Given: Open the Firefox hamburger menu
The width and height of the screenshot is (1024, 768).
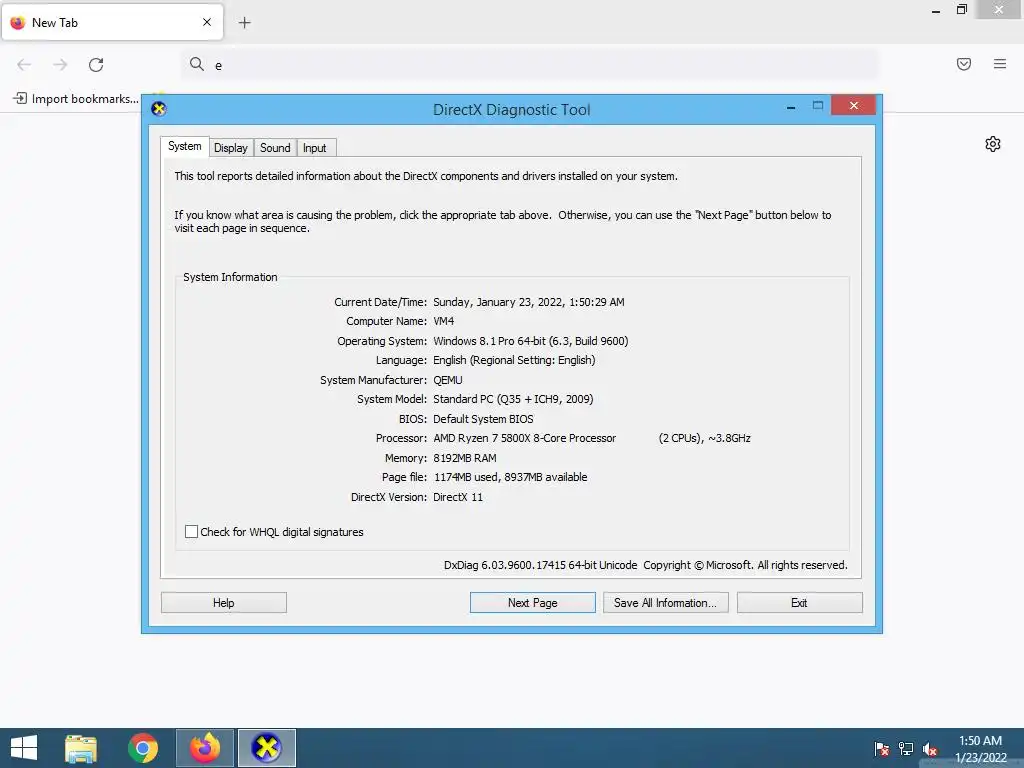Looking at the screenshot, I should coord(1000,64).
